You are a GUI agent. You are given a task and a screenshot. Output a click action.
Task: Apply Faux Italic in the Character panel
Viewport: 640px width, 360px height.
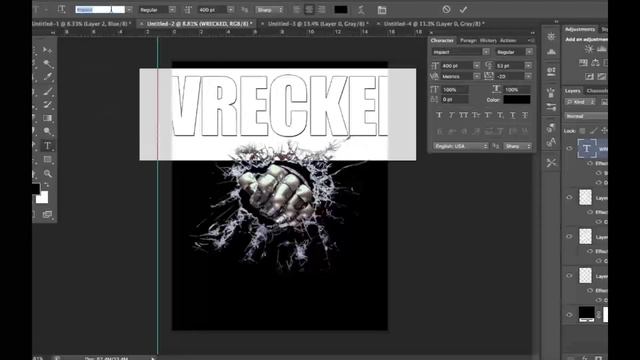(x=451, y=116)
